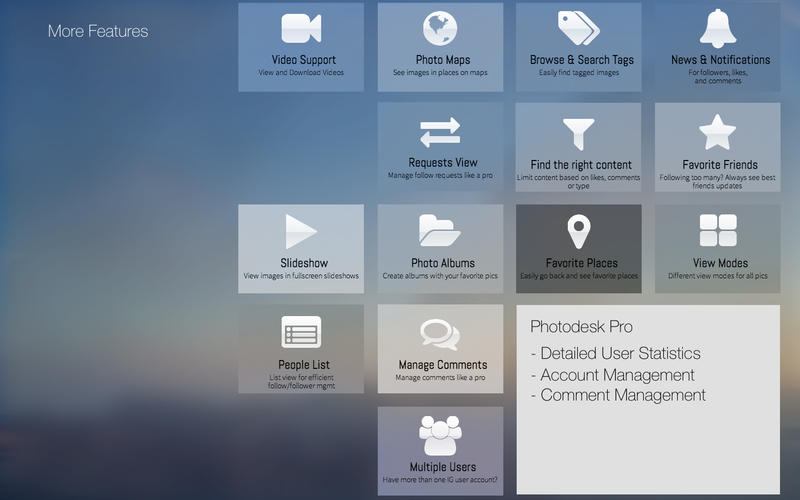Click the four-squares View Modes icon
The width and height of the screenshot is (800, 500).
pos(717,231)
